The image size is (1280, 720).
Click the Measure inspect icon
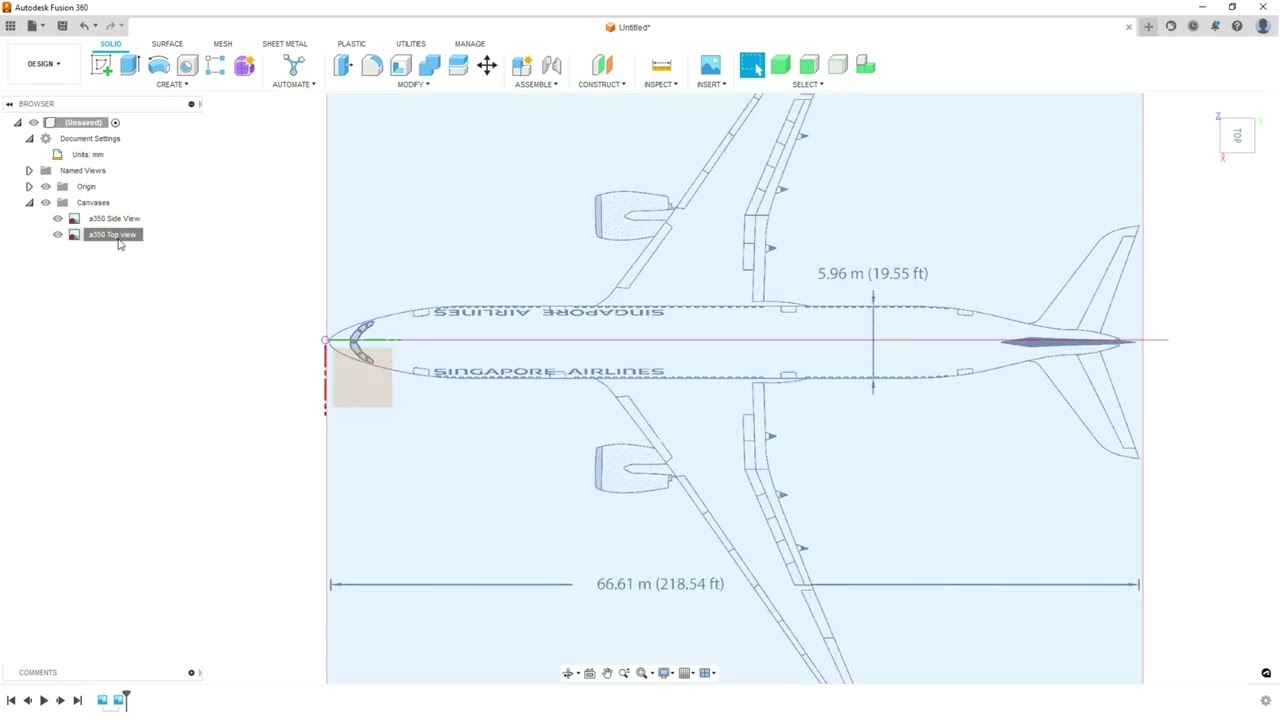click(661, 65)
